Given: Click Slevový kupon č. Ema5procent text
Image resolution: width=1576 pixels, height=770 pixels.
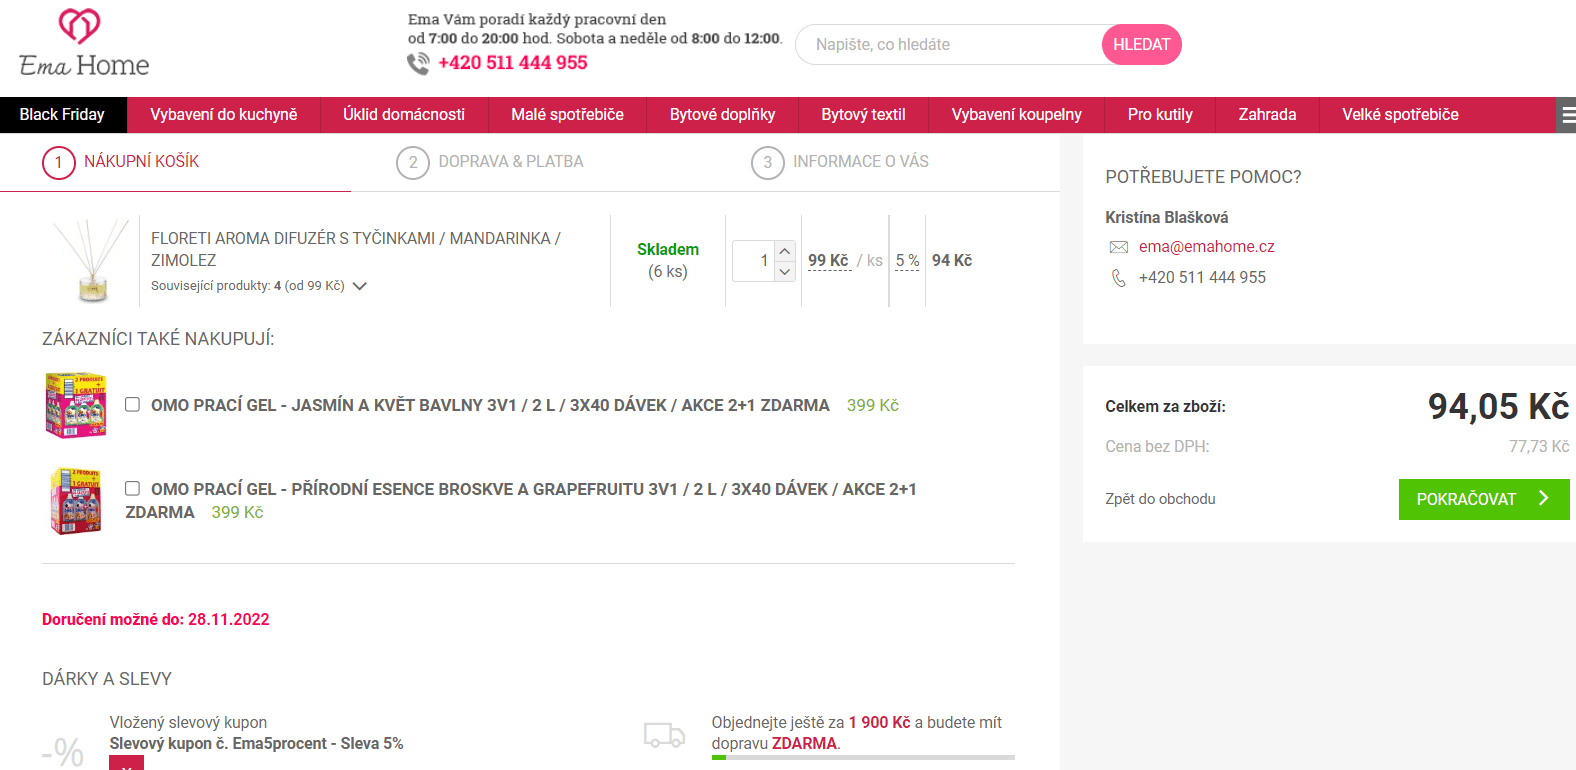Looking at the screenshot, I should coord(256,744).
